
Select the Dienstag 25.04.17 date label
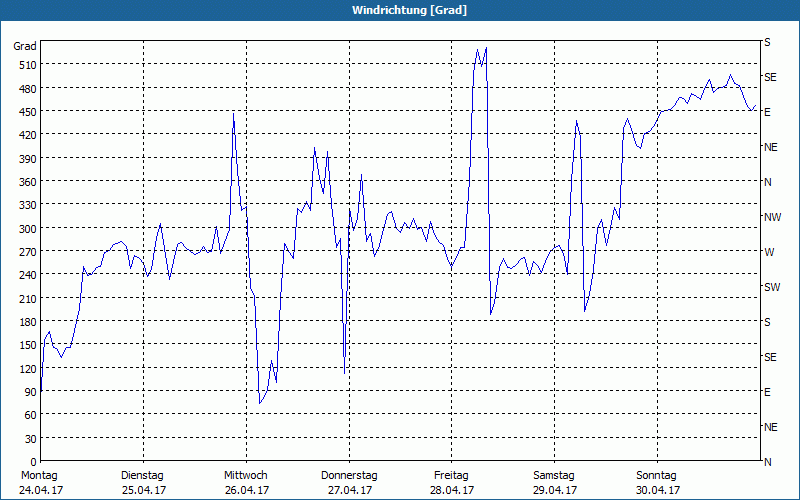[143, 483]
